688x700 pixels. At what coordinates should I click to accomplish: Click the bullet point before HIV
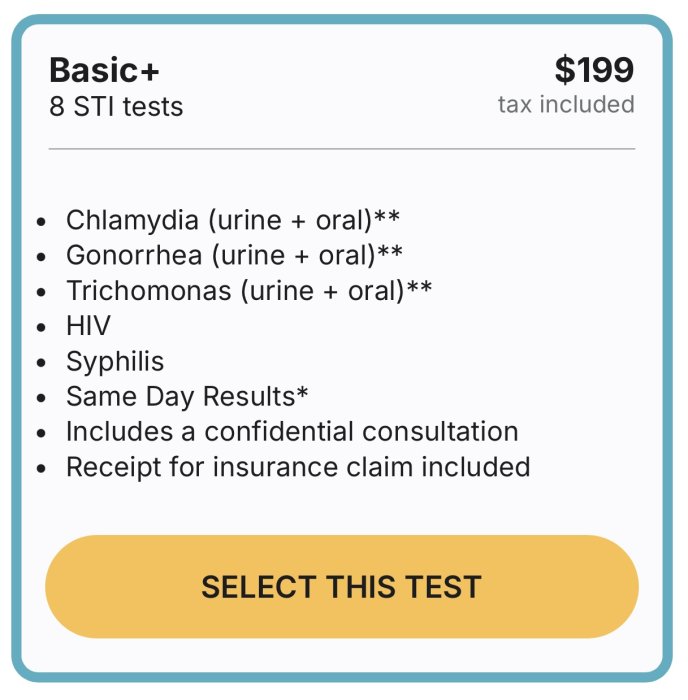coord(41,328)
